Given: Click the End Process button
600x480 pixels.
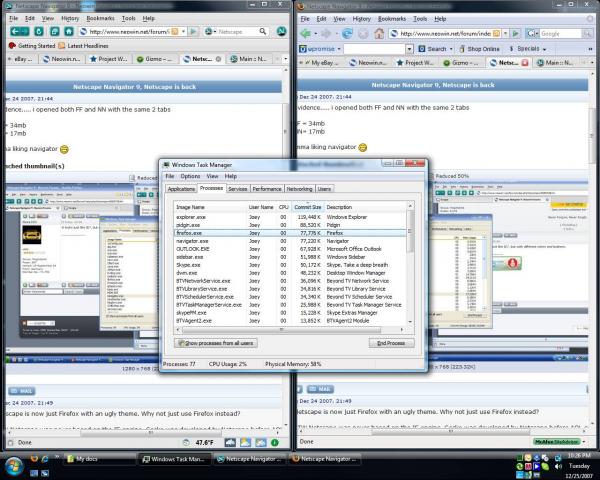Looking at the screenshot, I should point(391,343).
